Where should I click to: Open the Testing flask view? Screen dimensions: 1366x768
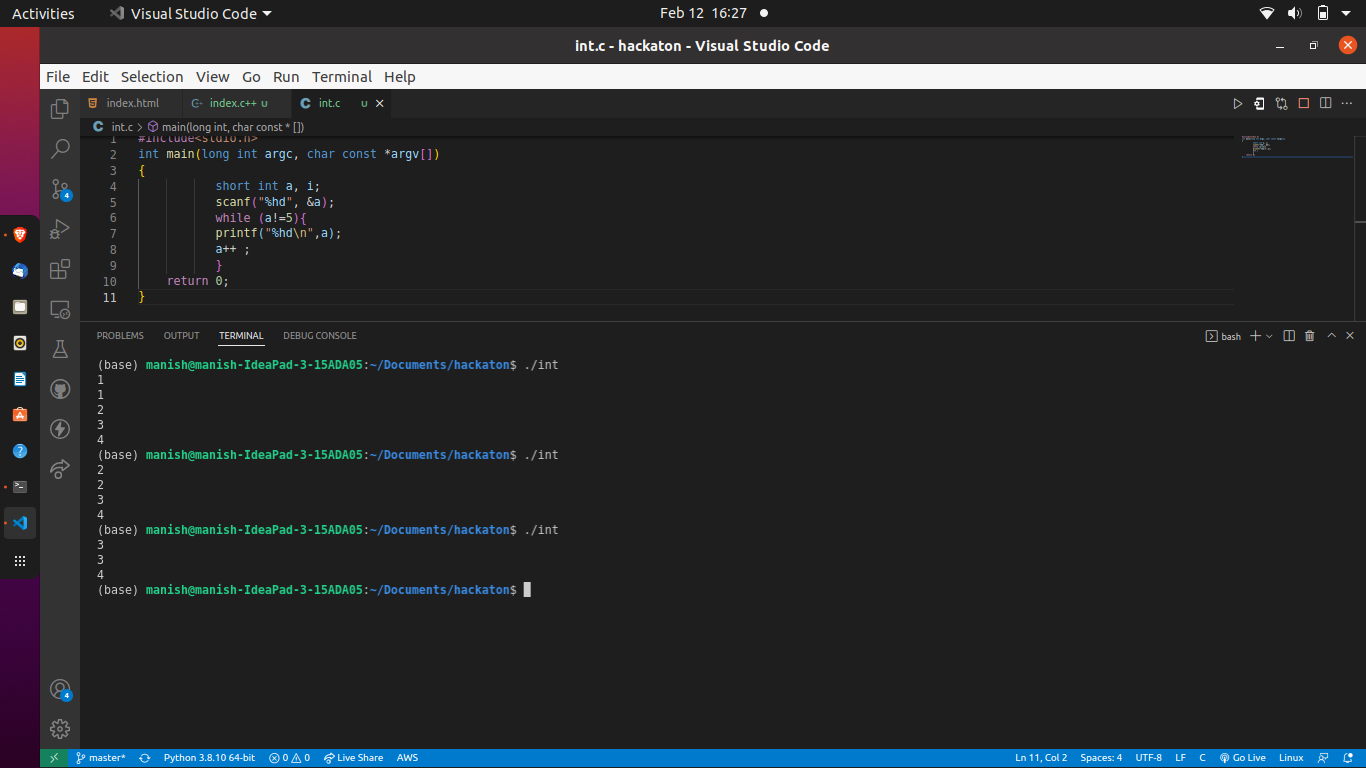60,349
